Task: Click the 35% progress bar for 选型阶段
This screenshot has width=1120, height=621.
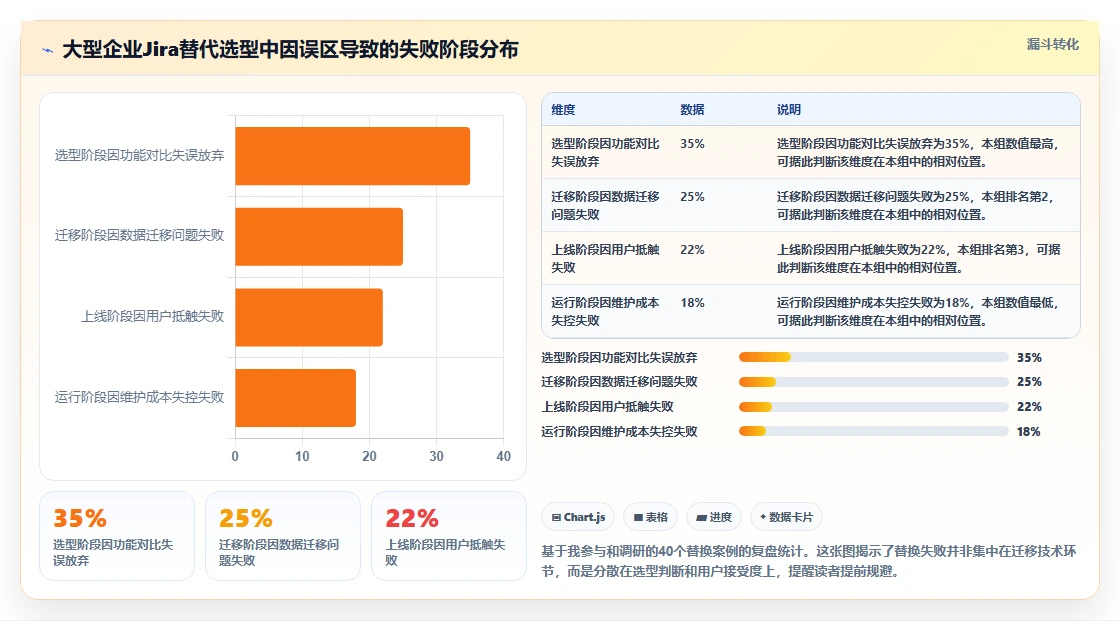Action: (874, 357)
